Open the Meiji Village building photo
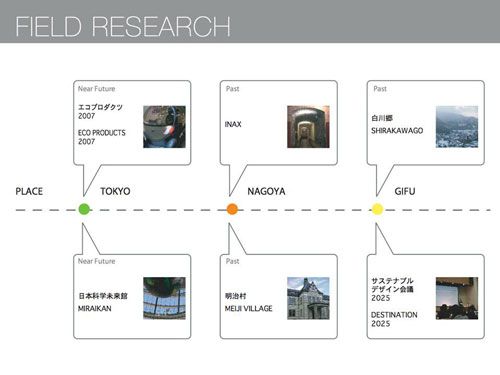This screenshot has height=375, width=500. click(308, 298)
